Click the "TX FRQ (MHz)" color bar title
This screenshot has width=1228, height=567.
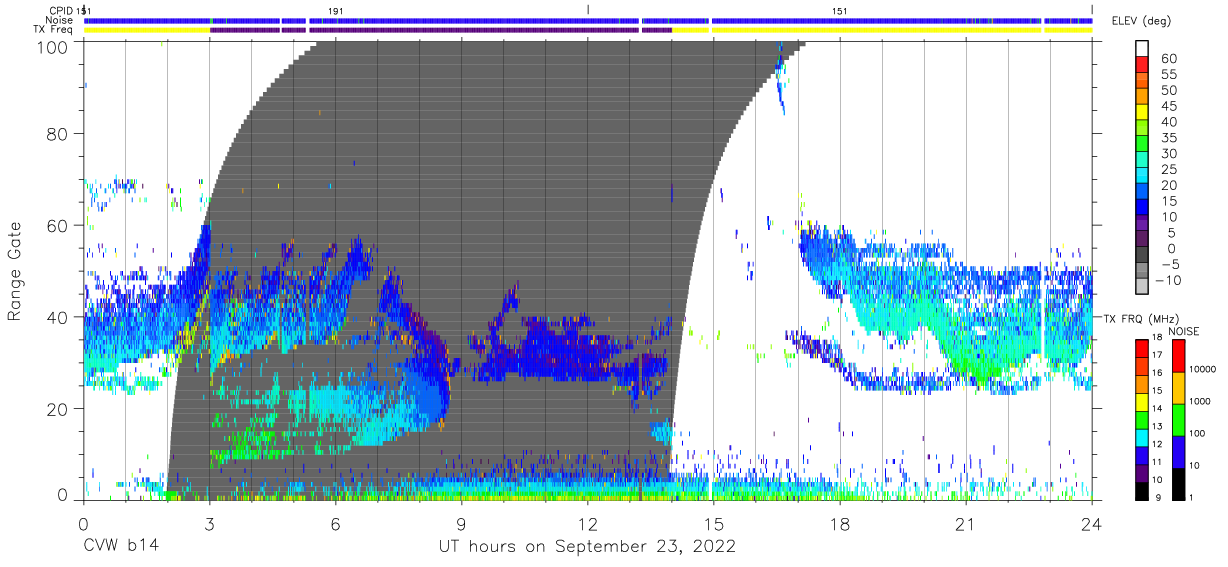point(1140,318)
